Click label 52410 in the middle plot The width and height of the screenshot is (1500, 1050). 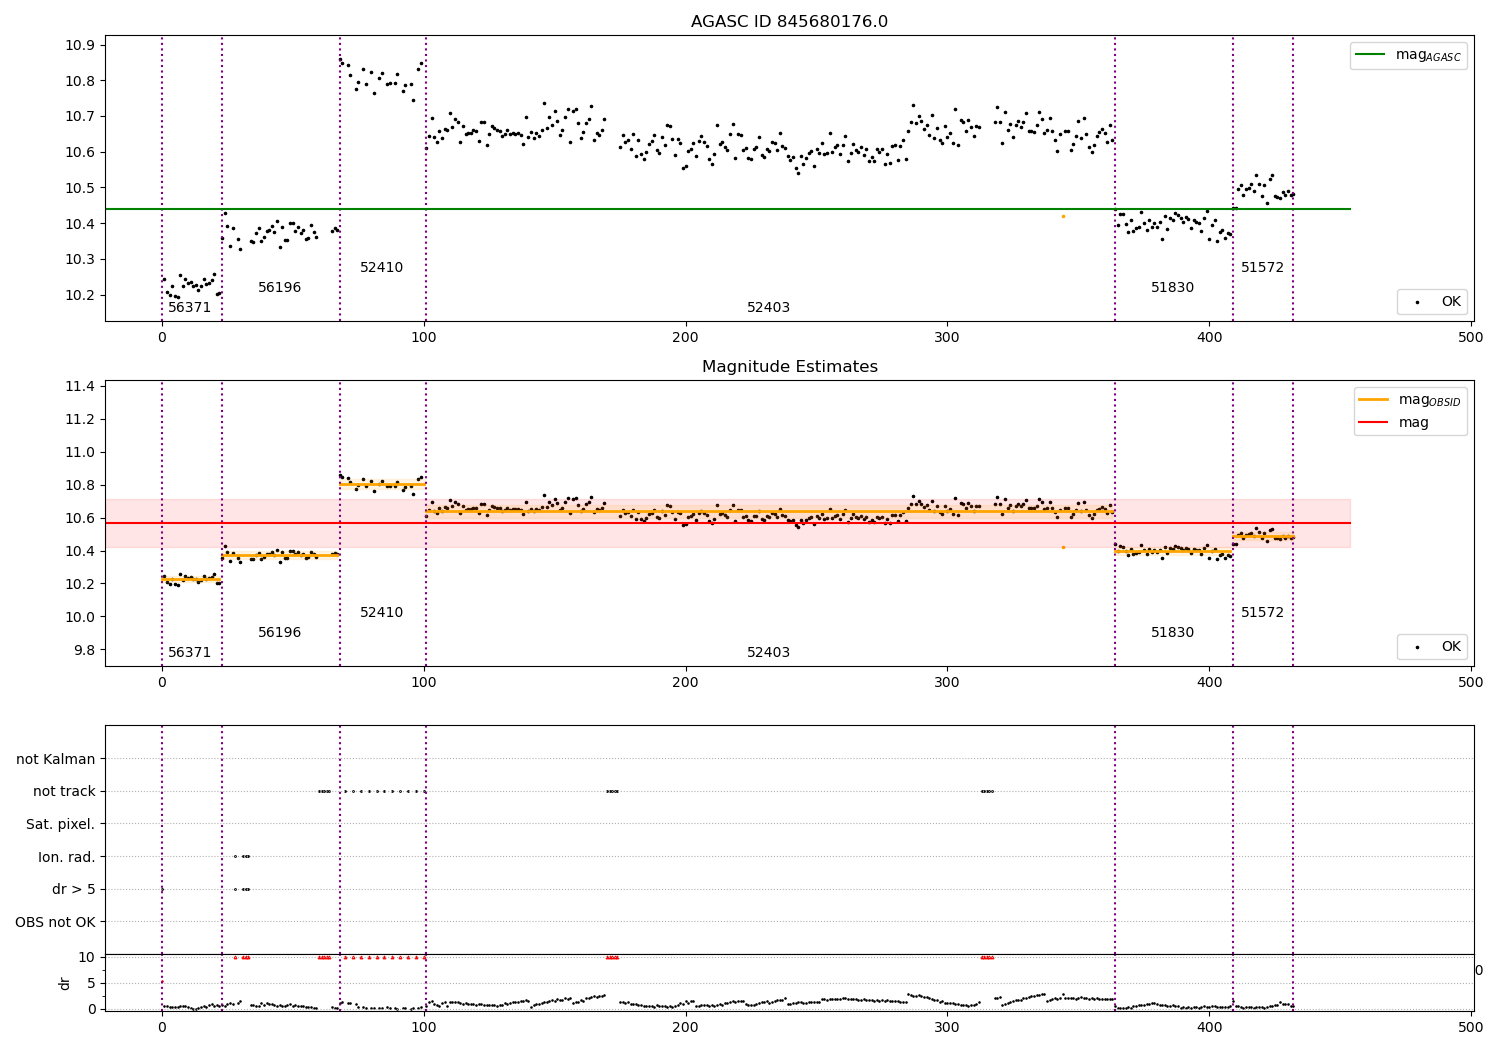[x=381, y=613]
